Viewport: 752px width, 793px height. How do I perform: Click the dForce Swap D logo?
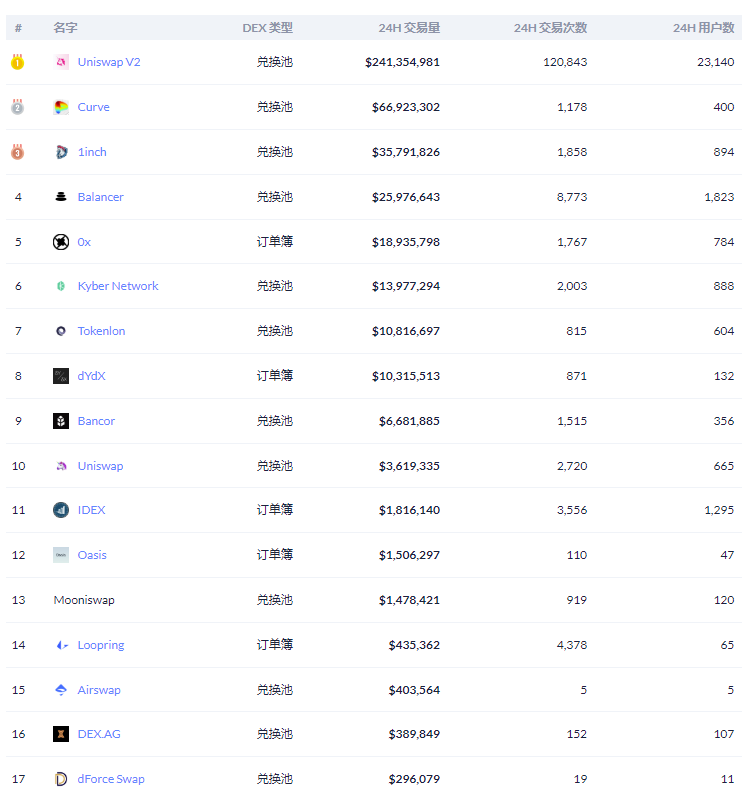point(61,779)
